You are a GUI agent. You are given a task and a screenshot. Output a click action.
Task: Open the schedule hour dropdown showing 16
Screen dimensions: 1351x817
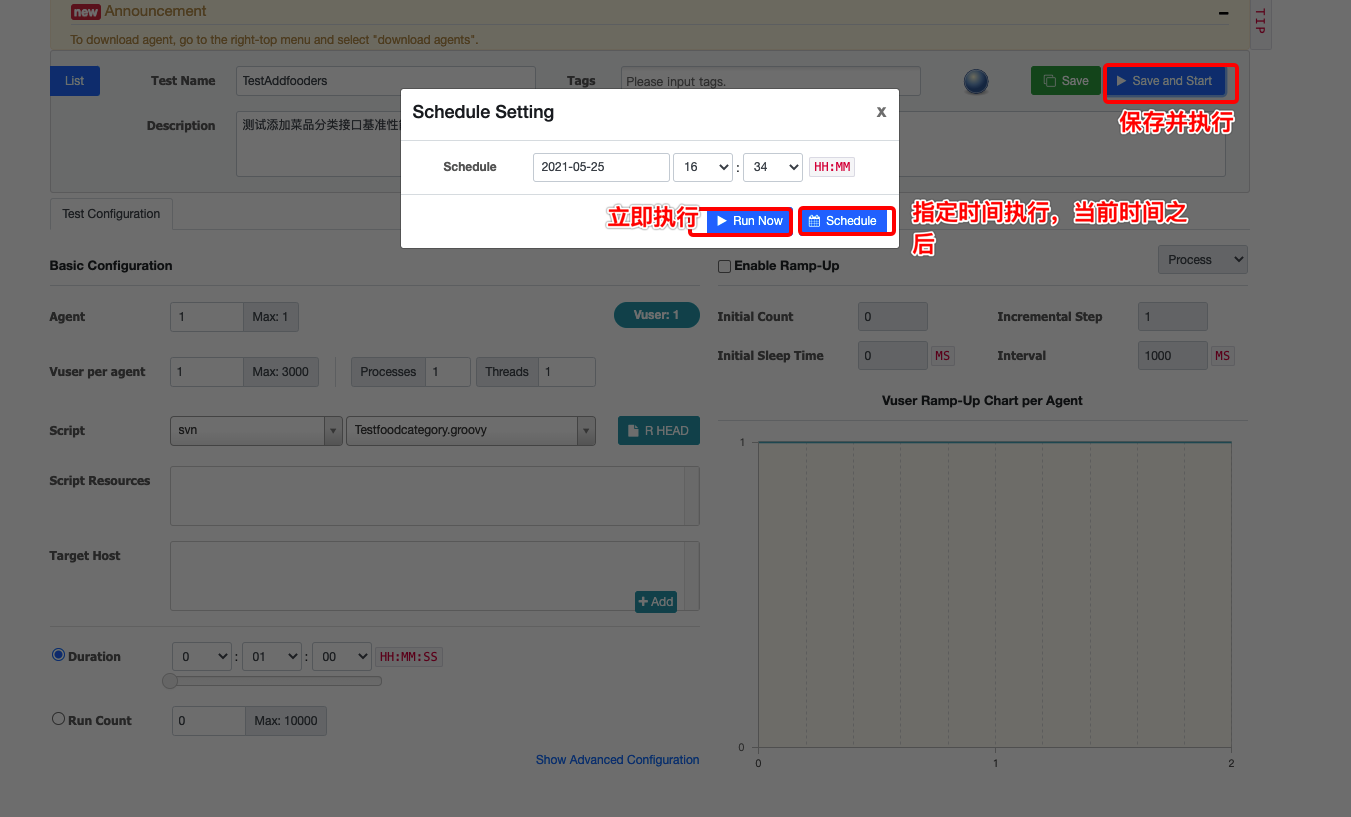pyautogui.click(x=703, y=167)
